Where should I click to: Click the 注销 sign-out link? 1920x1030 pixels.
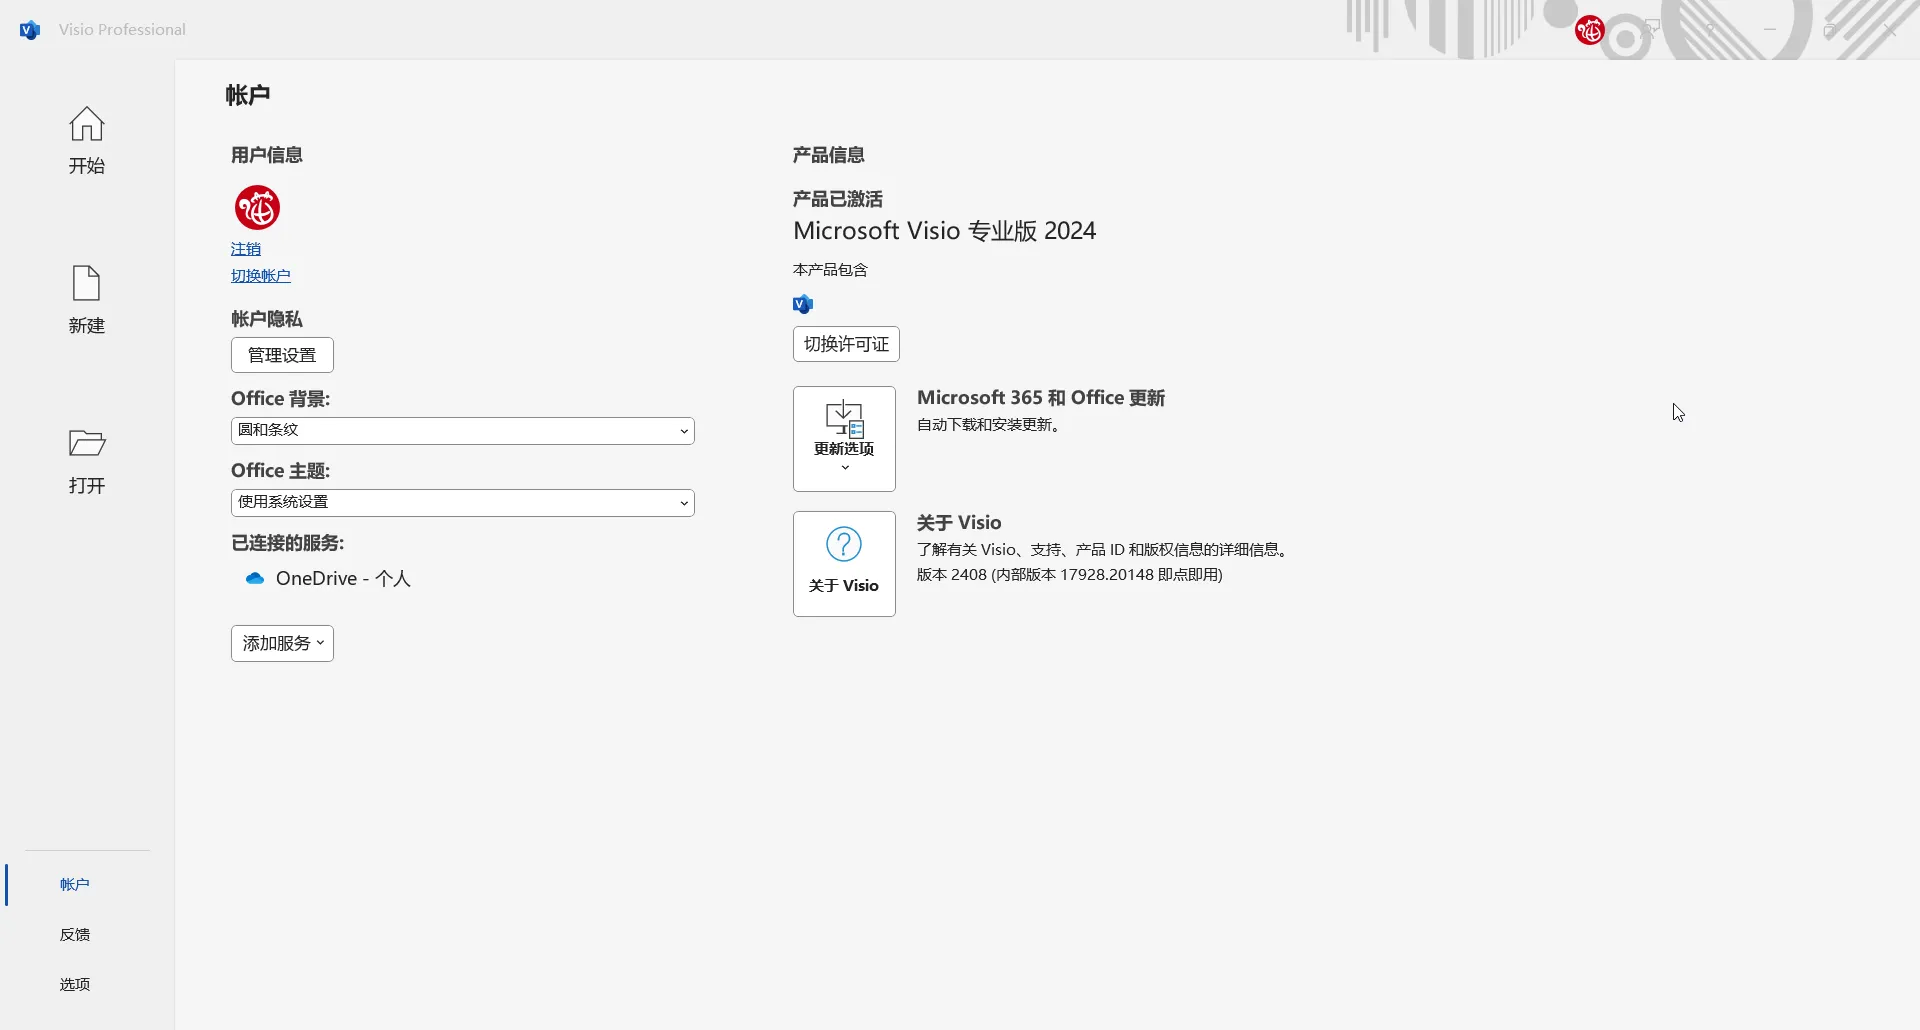point(246,249)
